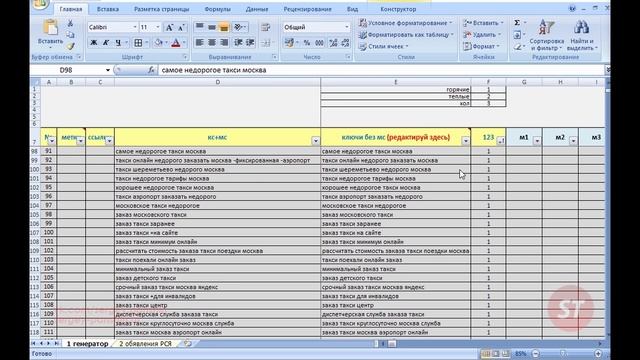The height and width of the screenshot is (360, 640).
Task: Click the formula bar text
Action: [x=214, y=70]
